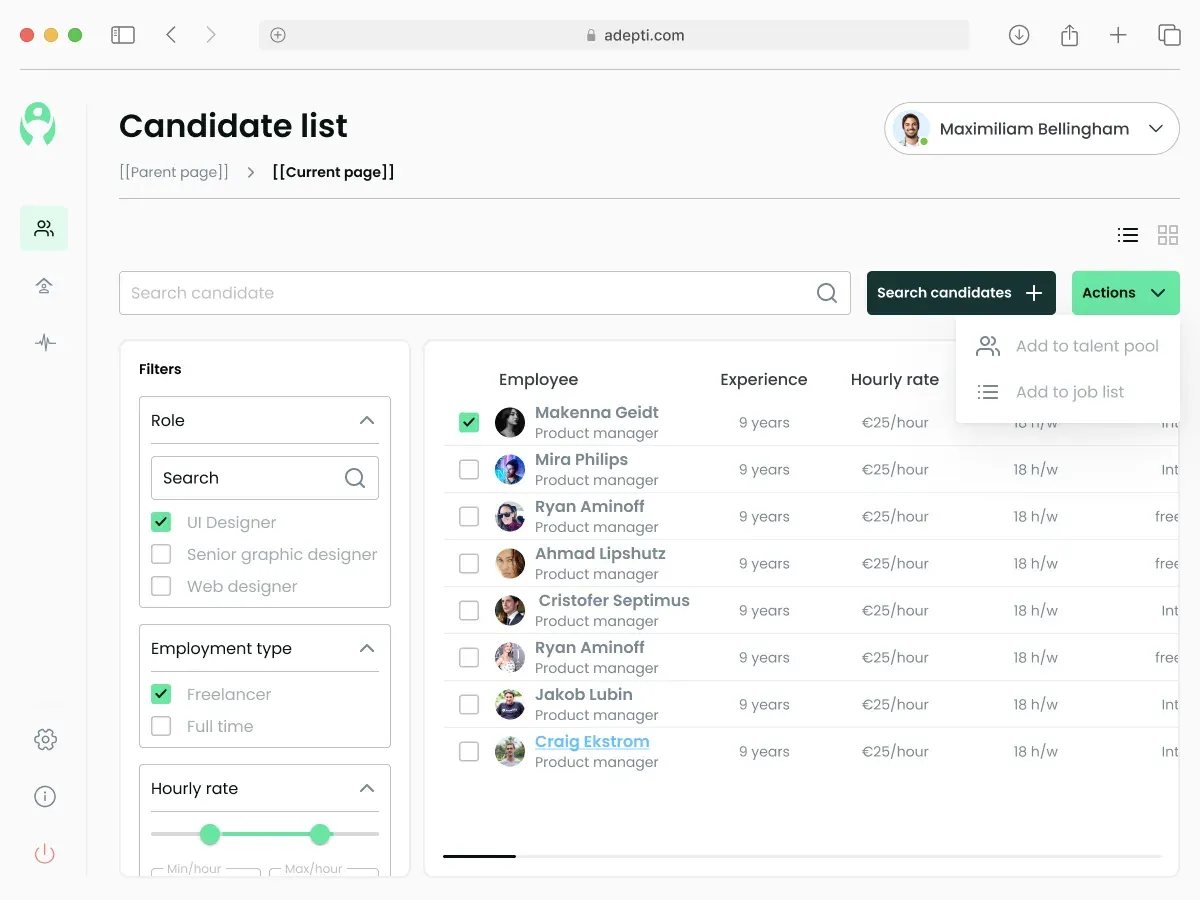This screenshot has height=900, width=1200.
Task: Click Maximiliam Bellingham profile picture
Action: point(910,129)
